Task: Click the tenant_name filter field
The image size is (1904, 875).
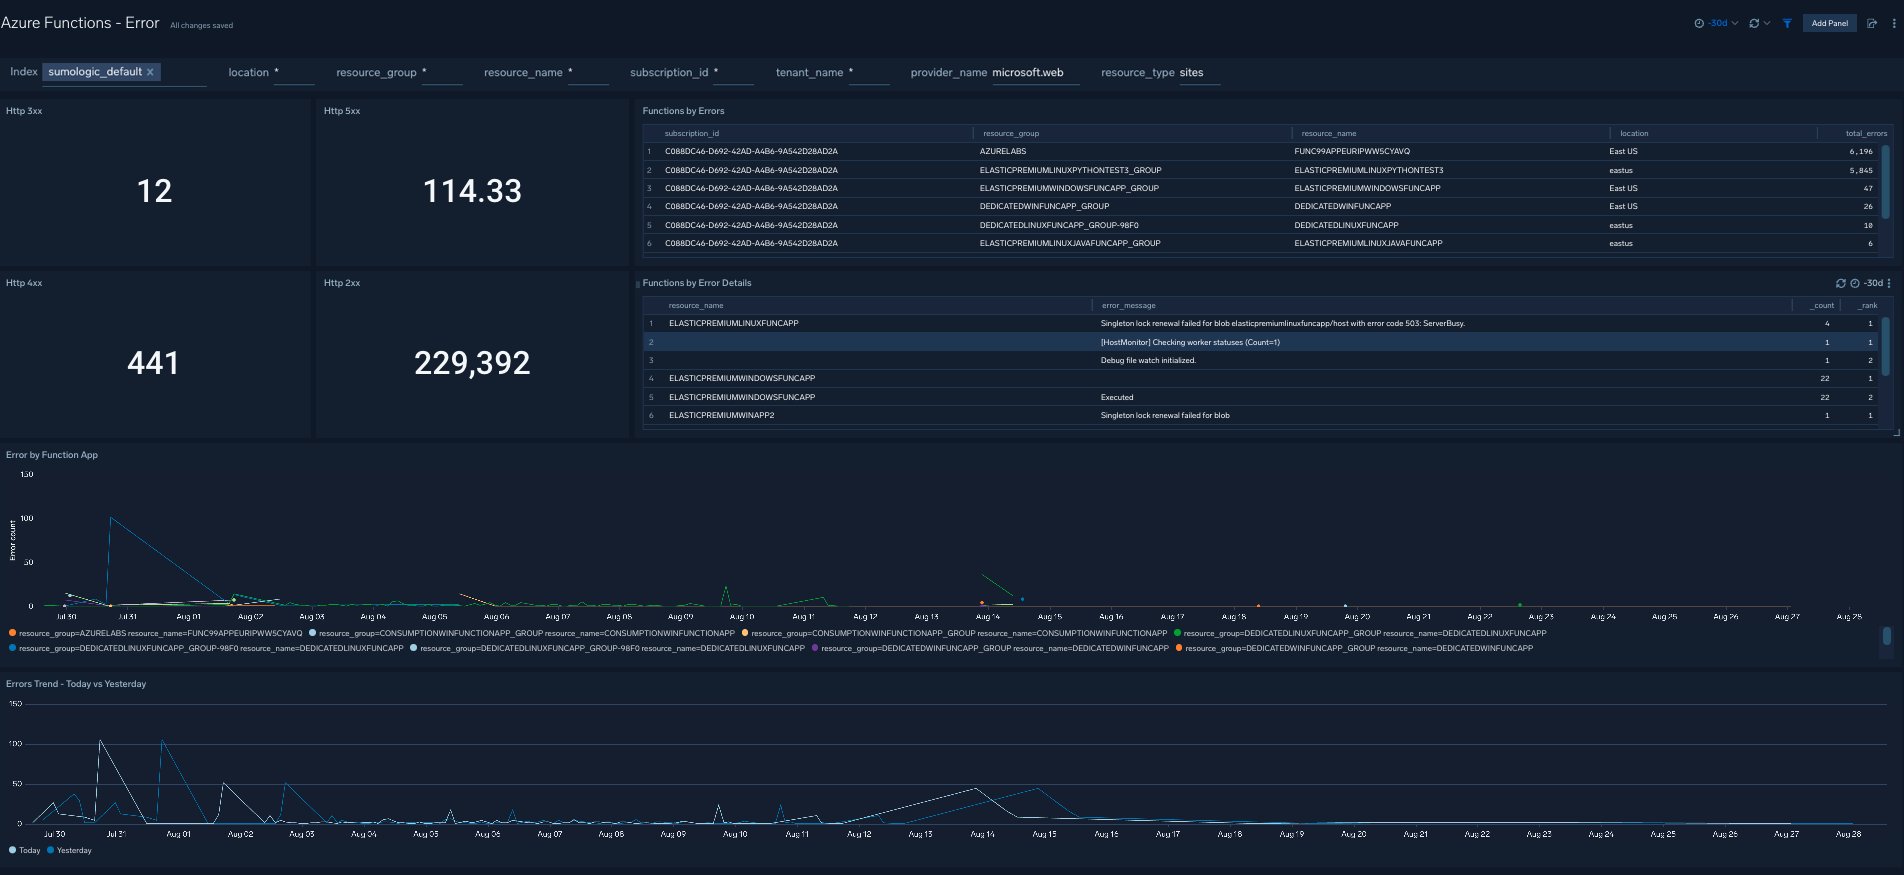Action: [x=869, y=73]
